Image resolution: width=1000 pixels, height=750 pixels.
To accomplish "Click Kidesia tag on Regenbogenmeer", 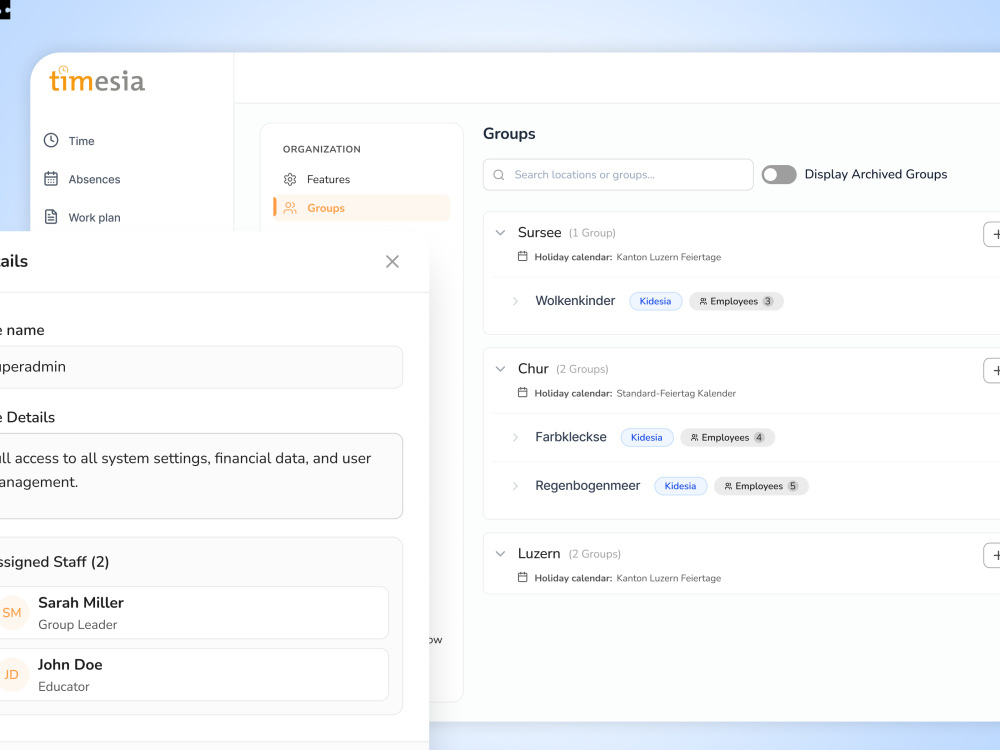I will 680,486.
